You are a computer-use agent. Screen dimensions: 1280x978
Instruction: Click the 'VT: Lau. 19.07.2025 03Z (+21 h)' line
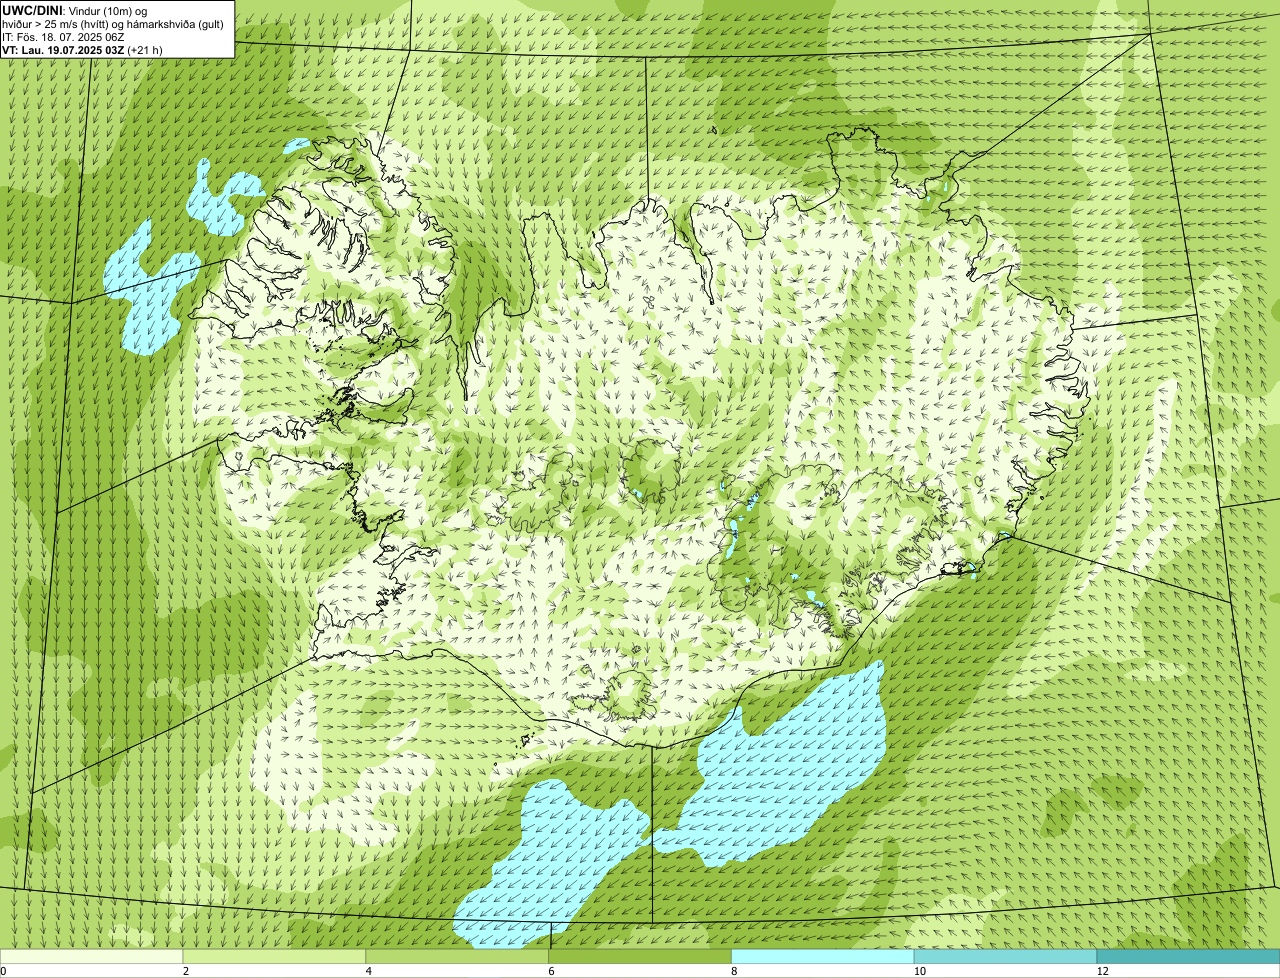pyautogui.click(x=82, y=49)
